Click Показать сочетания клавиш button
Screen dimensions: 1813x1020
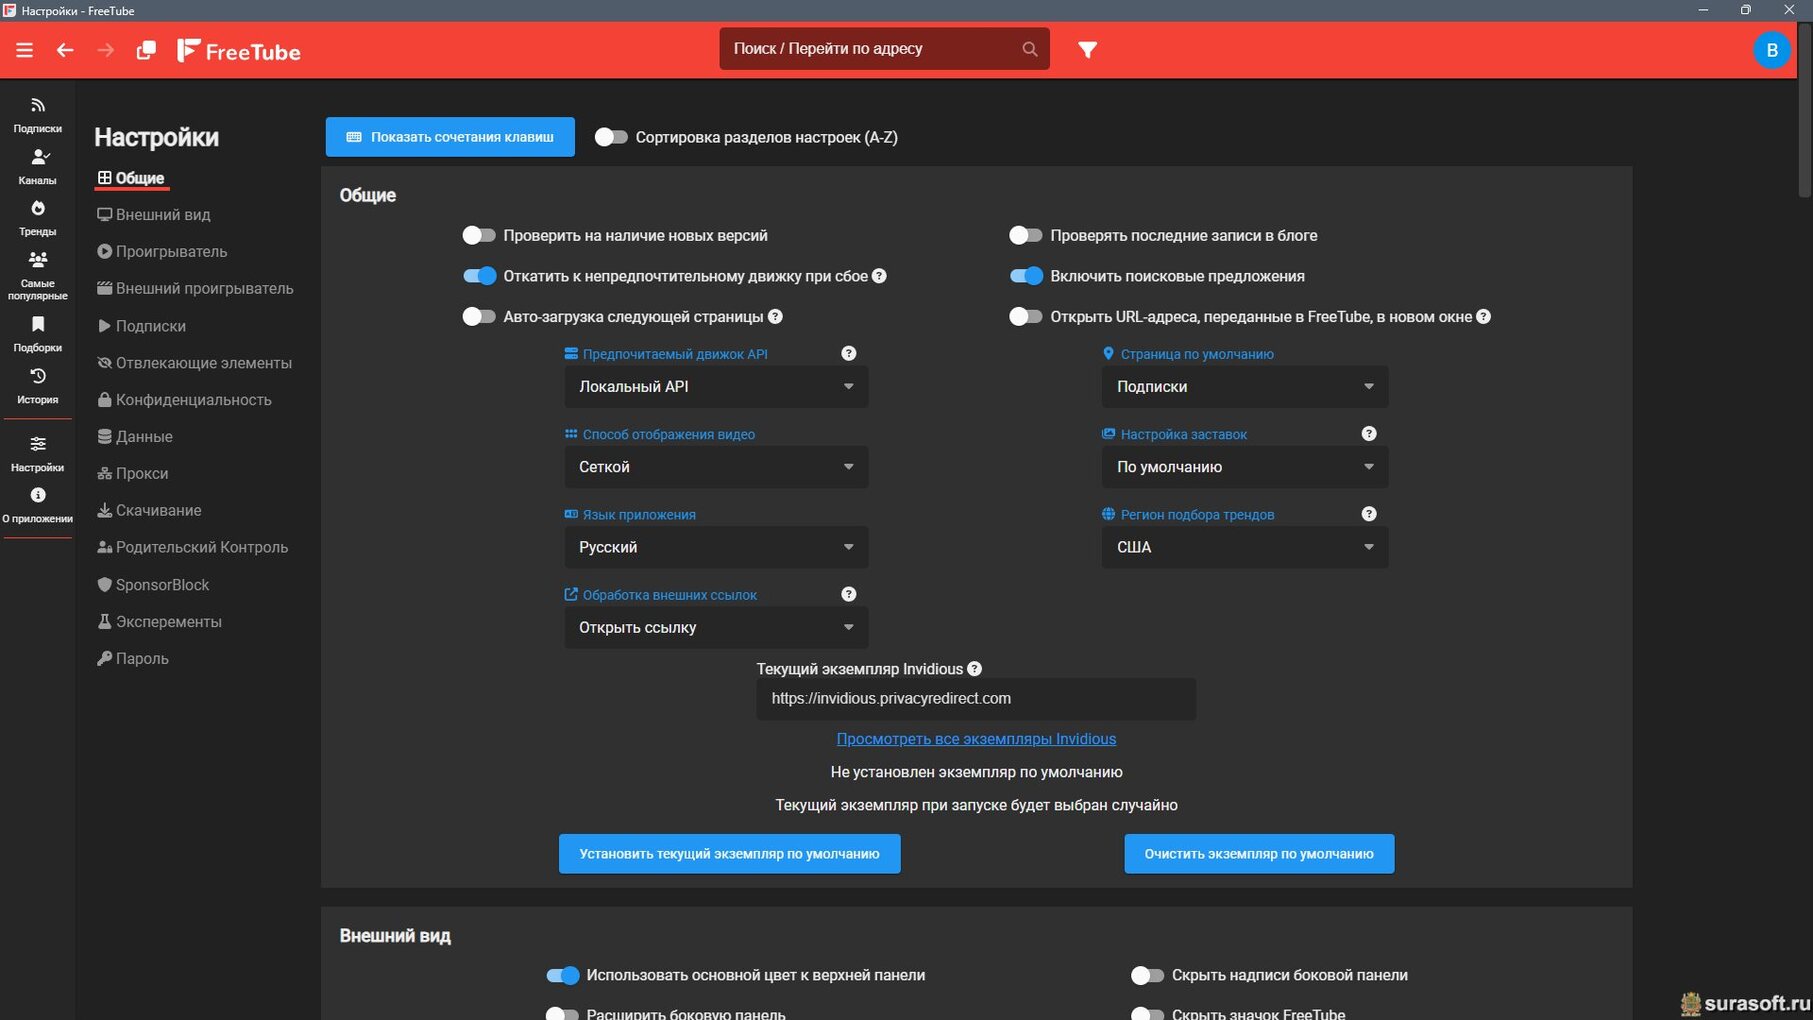450,137
